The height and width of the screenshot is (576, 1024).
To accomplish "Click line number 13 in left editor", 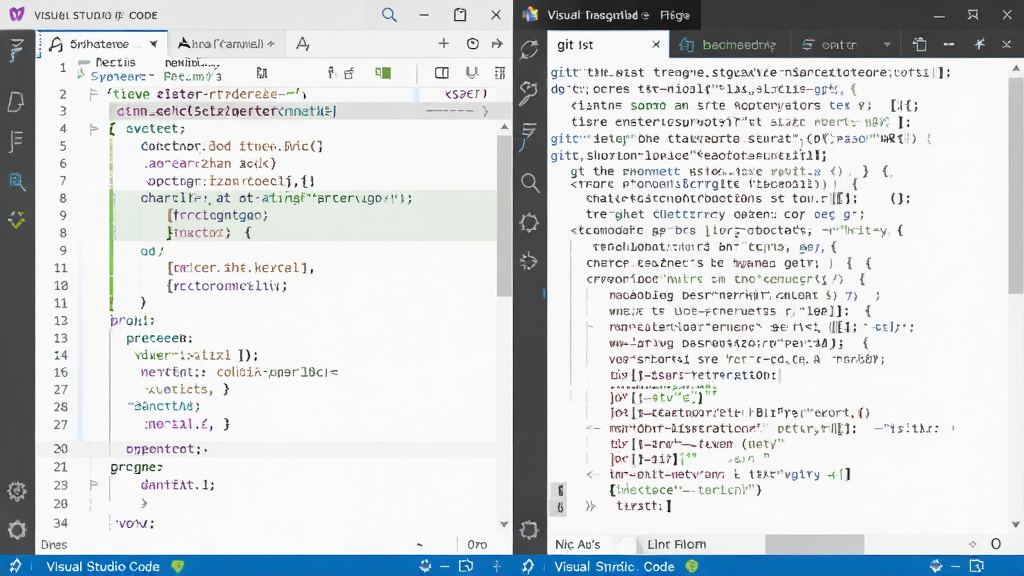I will click(61, 338).
